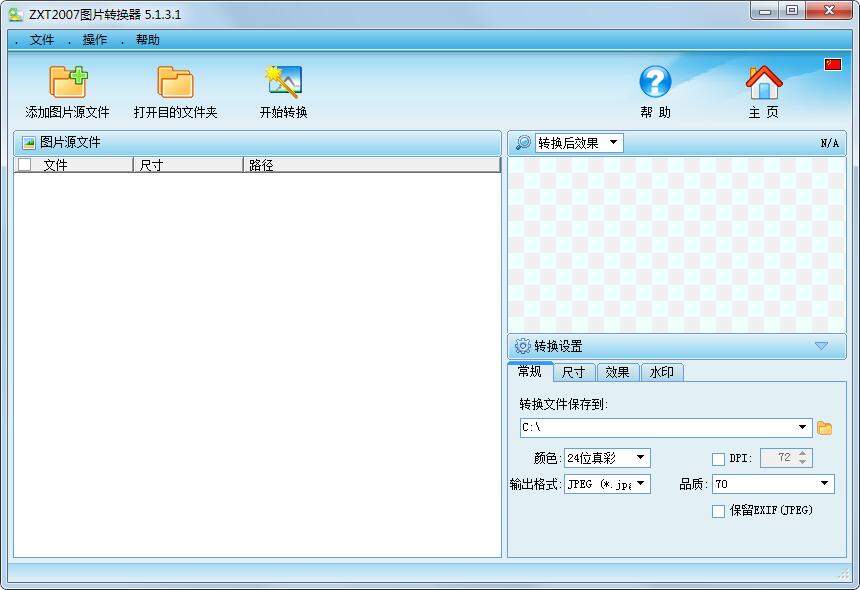Click the C:\ save path field

tap(660, 427)
